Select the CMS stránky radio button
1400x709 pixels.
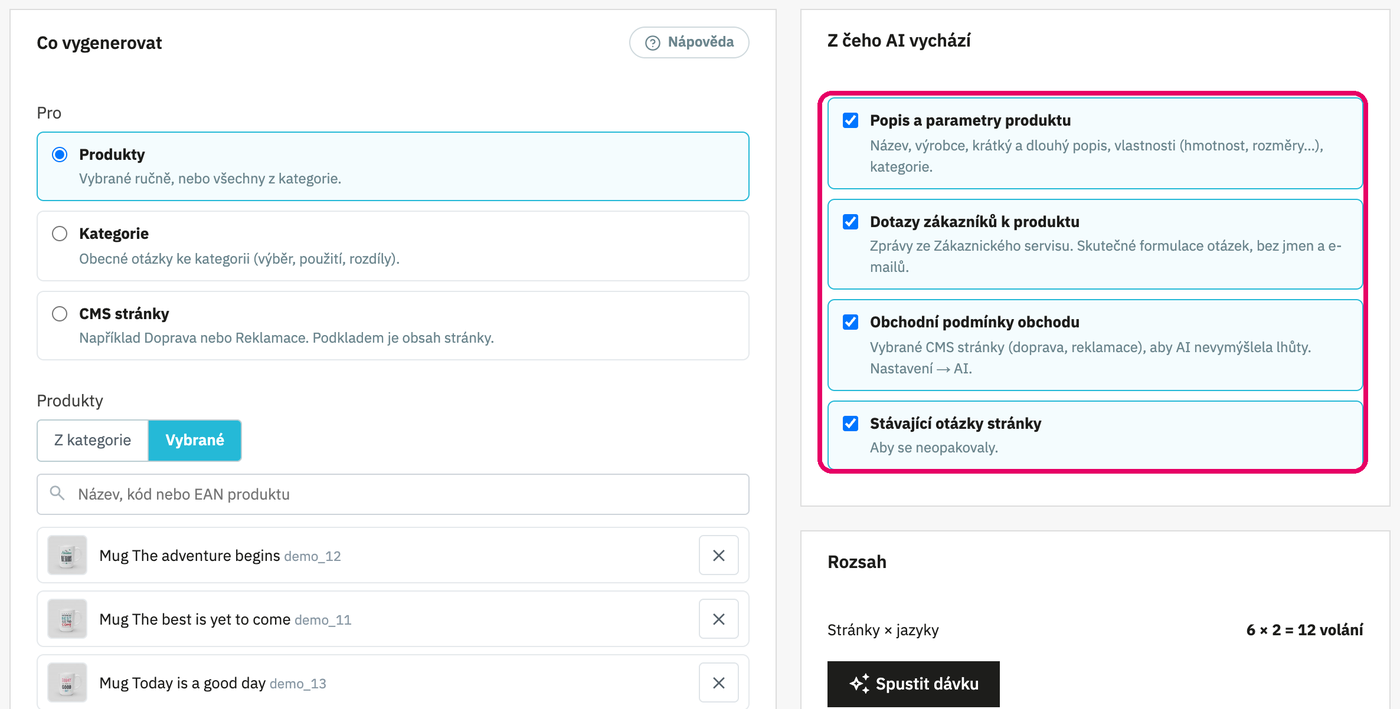[59, 313]
